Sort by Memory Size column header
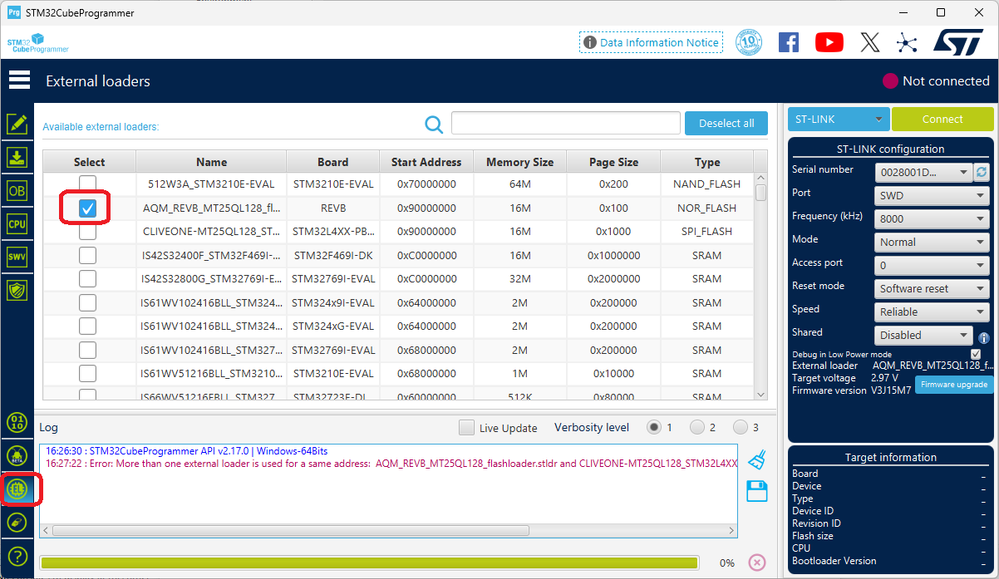Screen dimensions: 999x579 [x=520, y=162]
